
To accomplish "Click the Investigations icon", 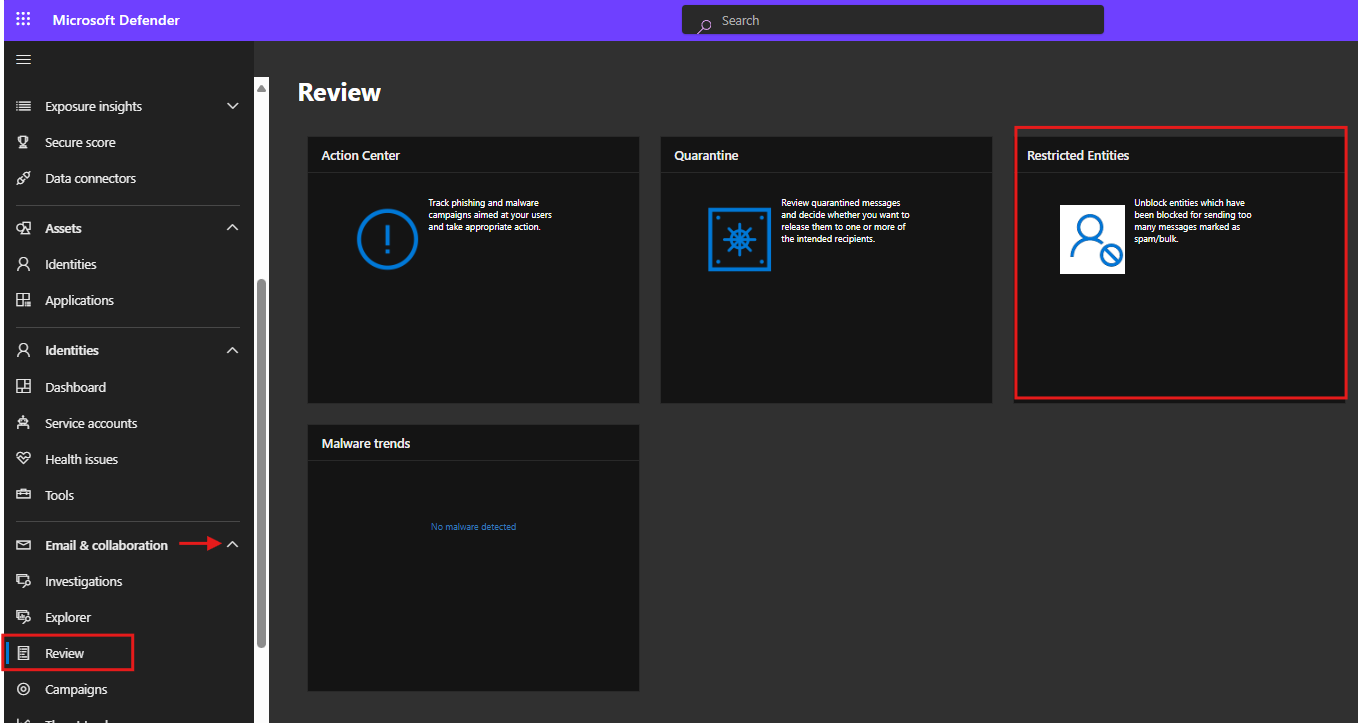I will [x=24, y=581].
